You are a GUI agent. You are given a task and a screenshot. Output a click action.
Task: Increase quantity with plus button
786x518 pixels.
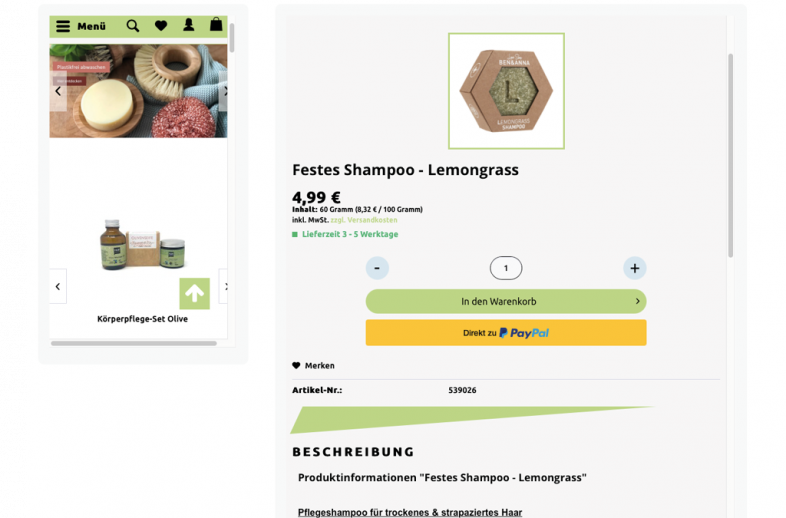pyautogui.click(x=635, y=268)
